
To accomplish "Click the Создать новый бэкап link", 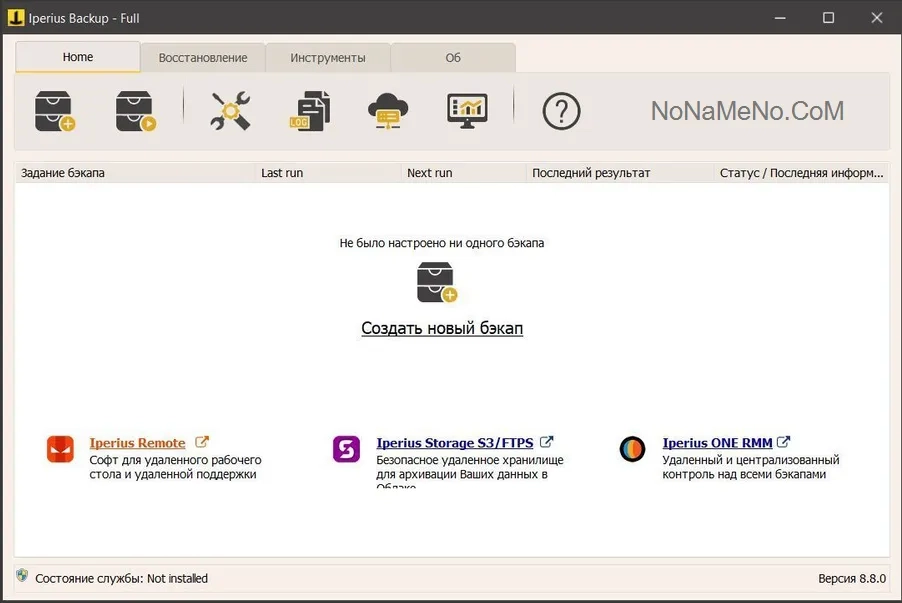I will coord(442,328).
